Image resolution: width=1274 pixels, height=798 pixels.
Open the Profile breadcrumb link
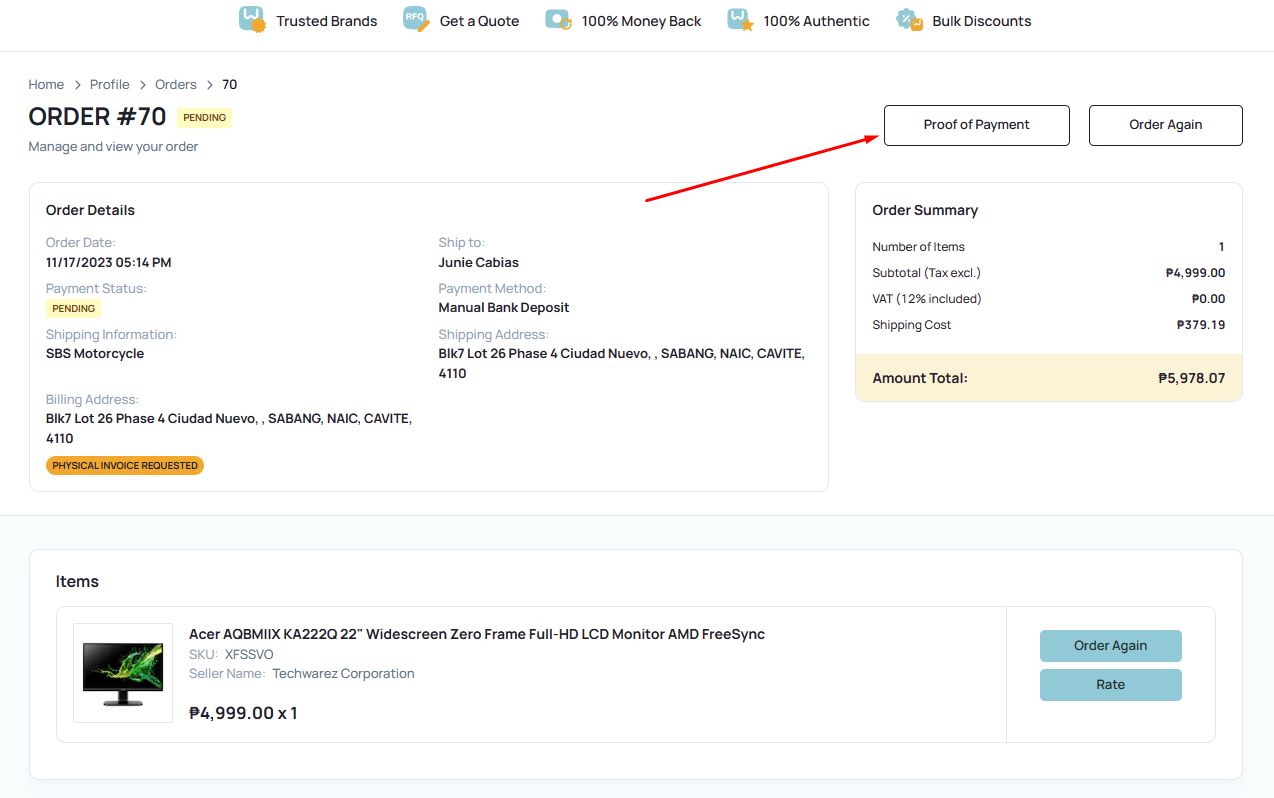click(110, 85)
